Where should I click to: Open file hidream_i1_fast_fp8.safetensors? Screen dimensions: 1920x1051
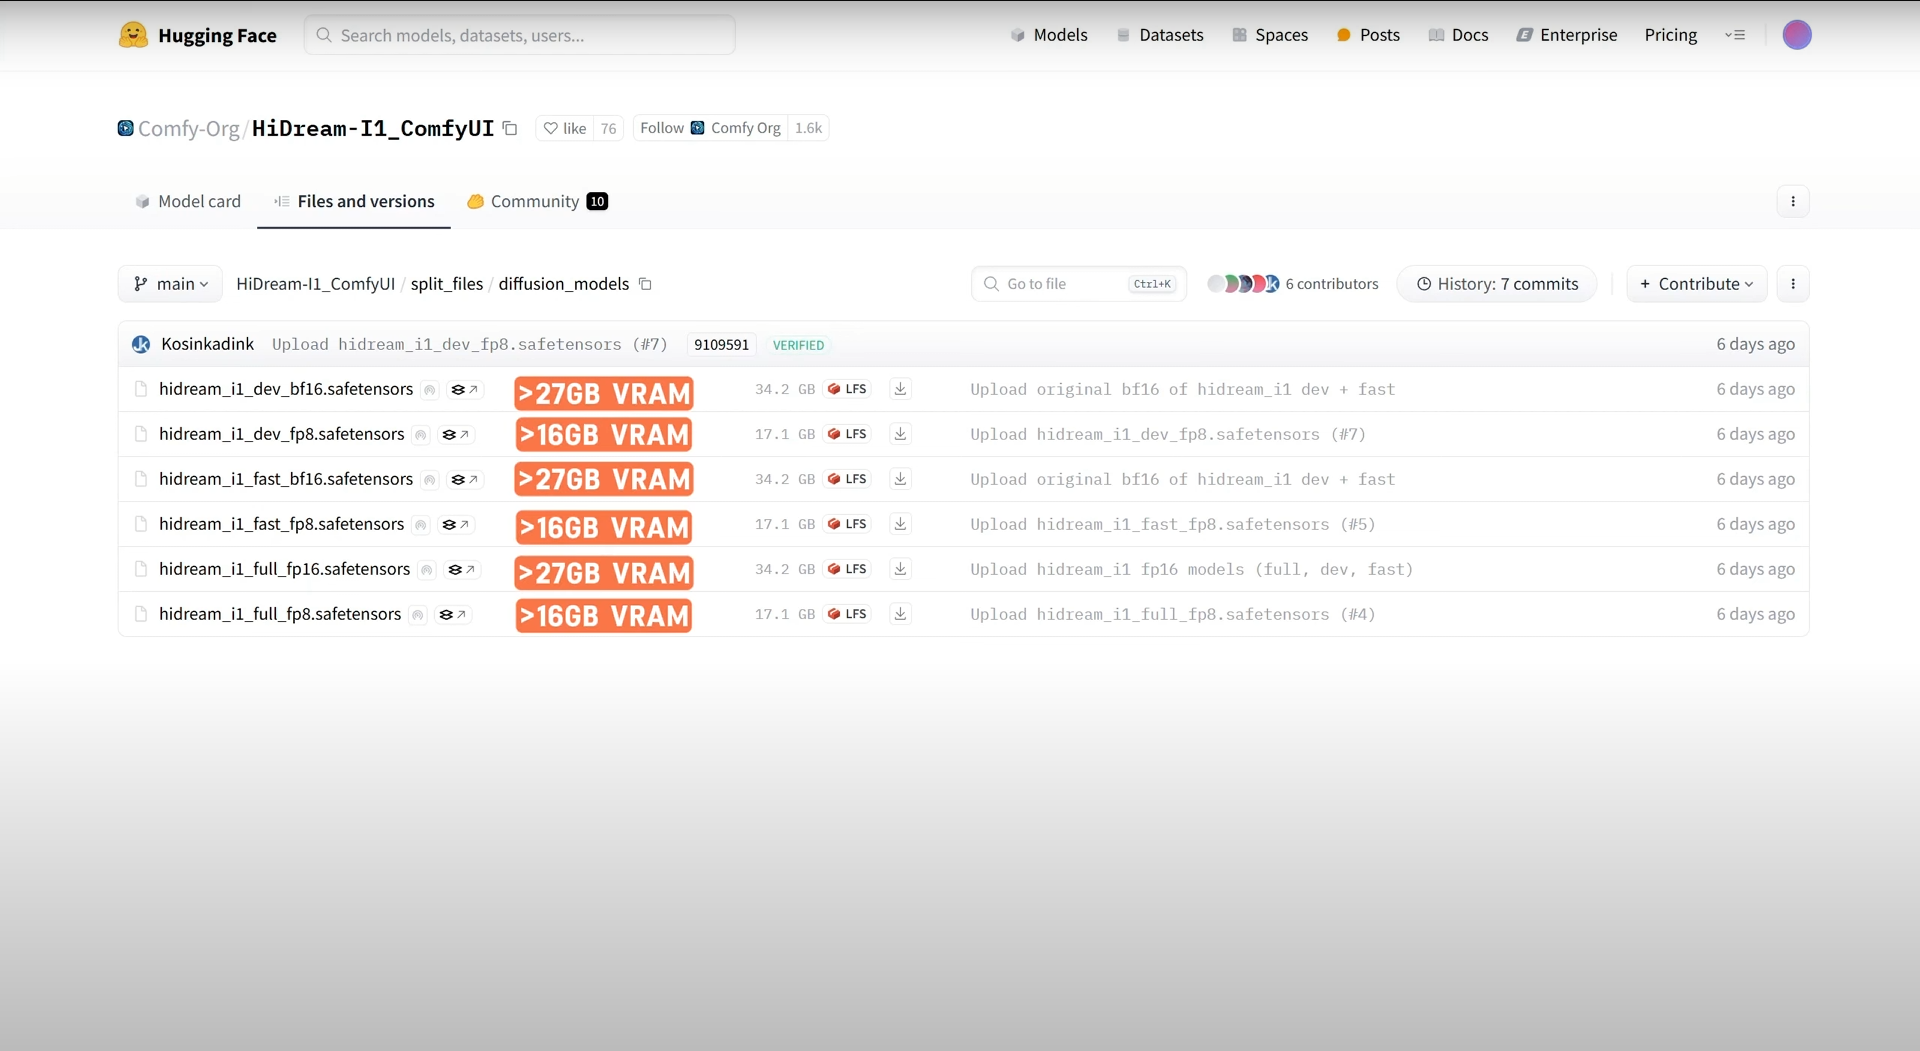click(282, 524)
